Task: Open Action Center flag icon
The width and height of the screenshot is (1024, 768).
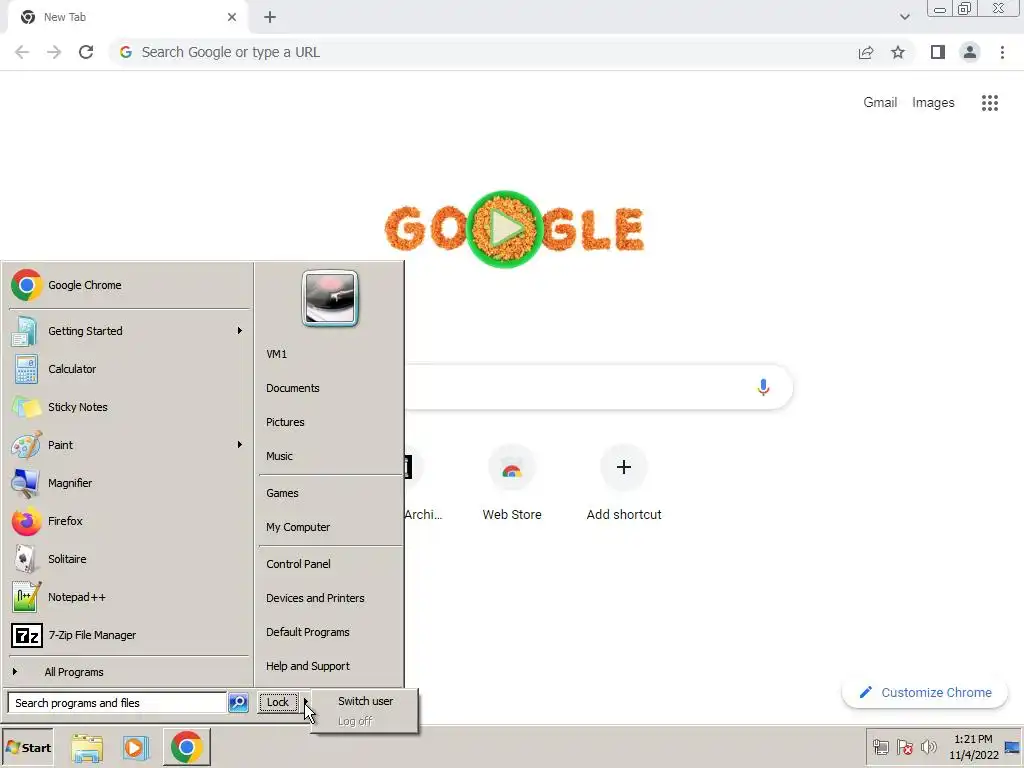Action: pyautogui.click(x=904, y=747)
